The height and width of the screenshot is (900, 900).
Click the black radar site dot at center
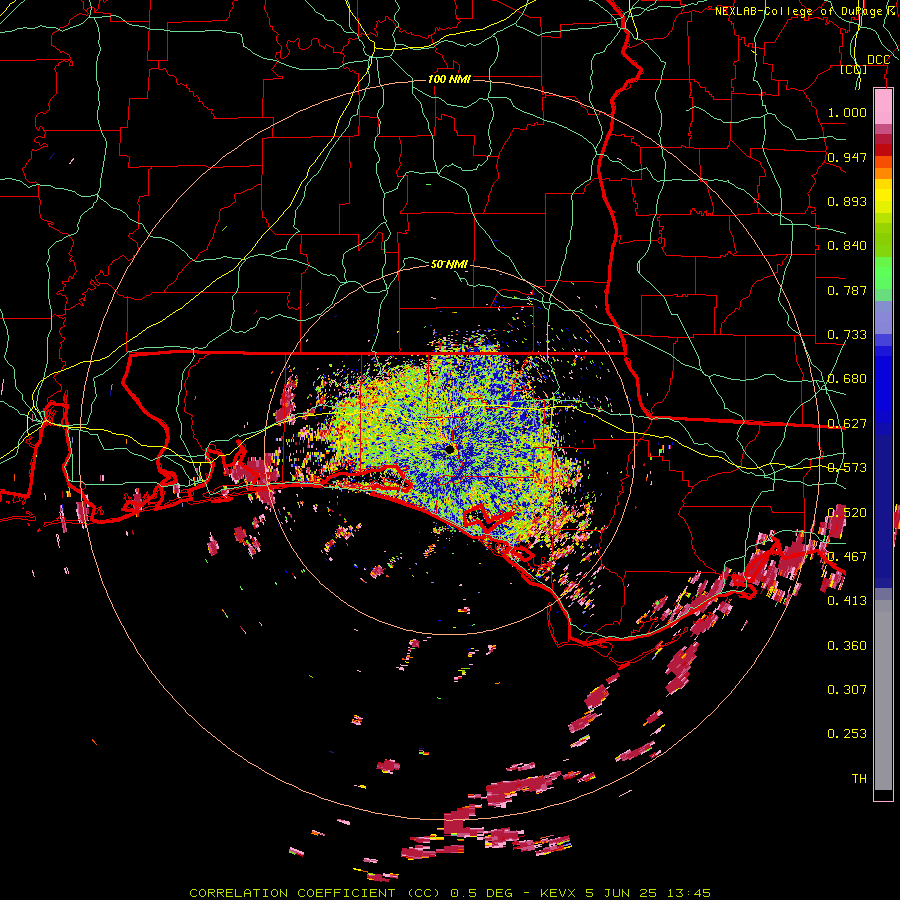tap(450, 450)
